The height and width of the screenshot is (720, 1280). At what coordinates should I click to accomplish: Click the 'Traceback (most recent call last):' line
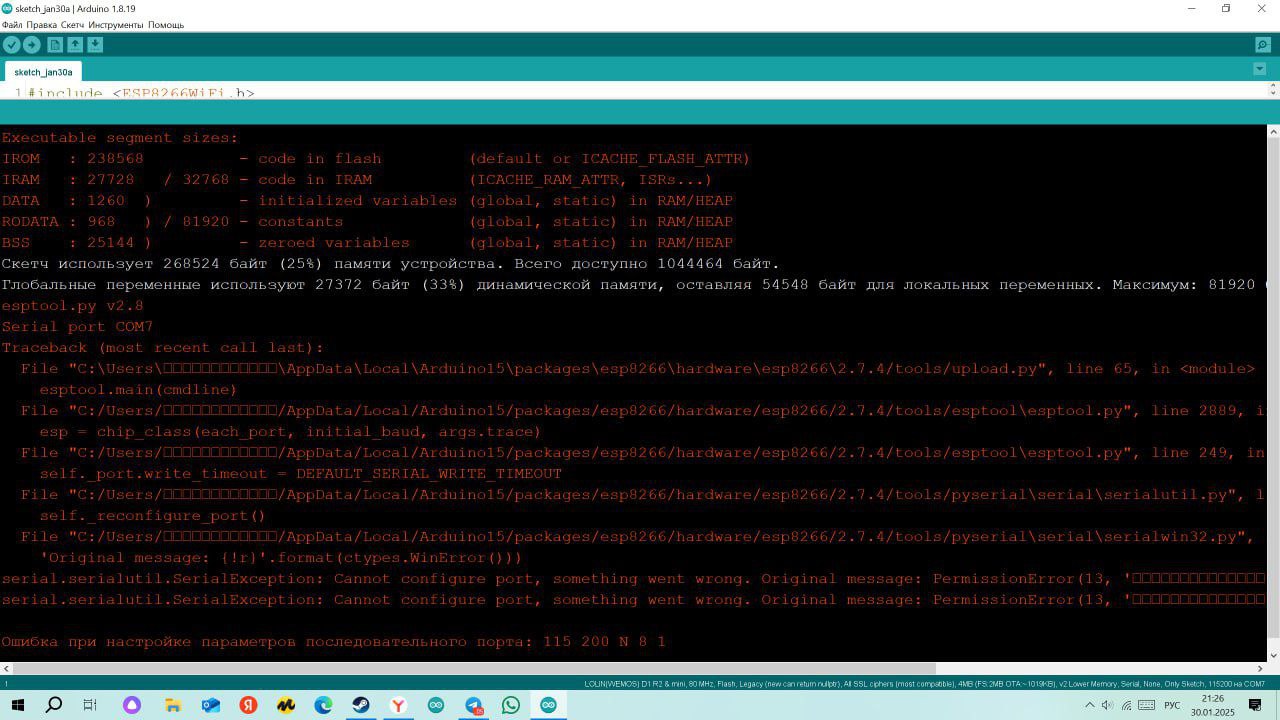(x=162, y=348)
